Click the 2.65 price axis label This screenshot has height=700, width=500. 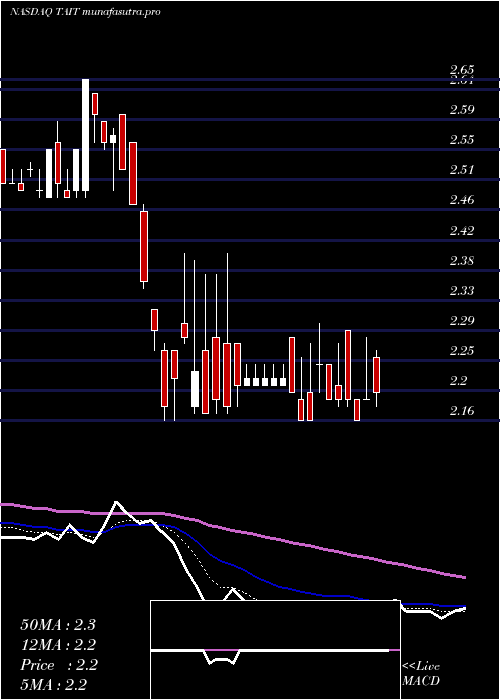(x=462, y=70)
